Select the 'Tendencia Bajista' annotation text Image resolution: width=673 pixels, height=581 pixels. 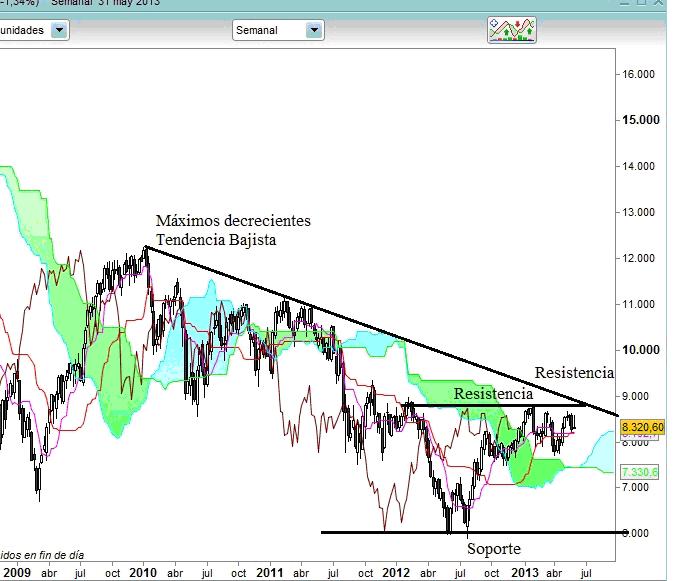216,239
